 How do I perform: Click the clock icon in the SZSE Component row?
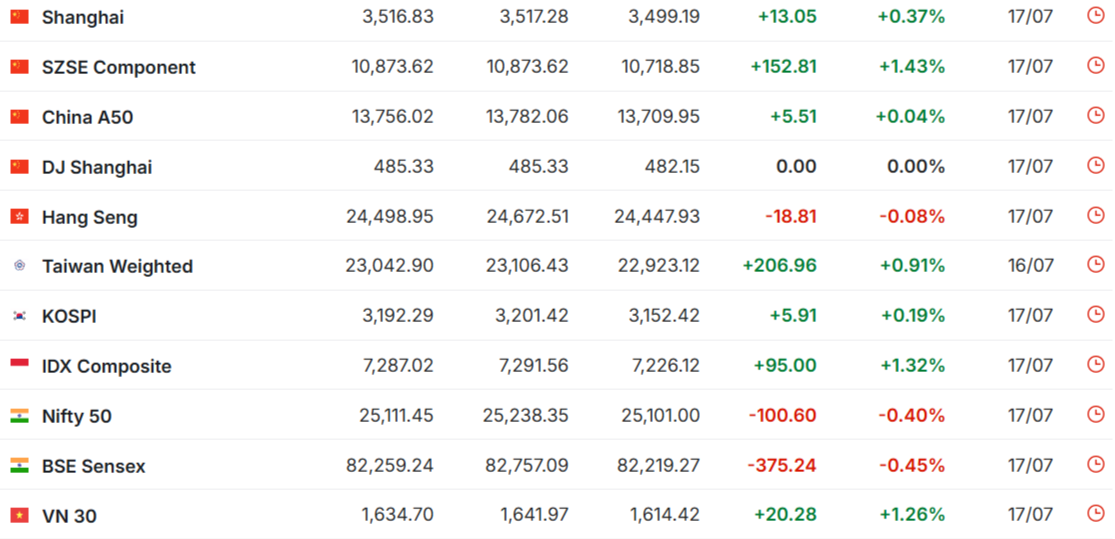tap(1096, 65)
